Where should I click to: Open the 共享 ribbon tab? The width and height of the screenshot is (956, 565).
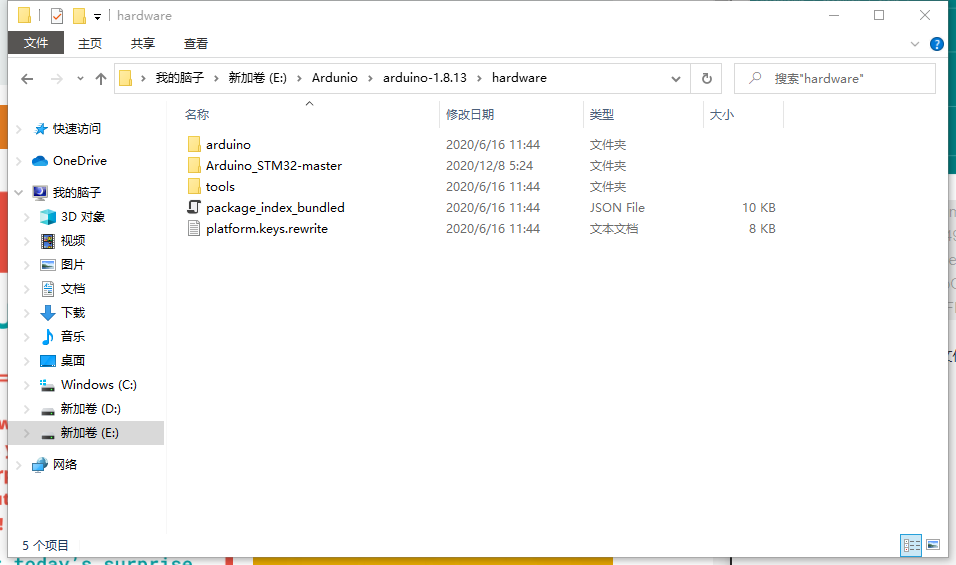pos(143,43)
